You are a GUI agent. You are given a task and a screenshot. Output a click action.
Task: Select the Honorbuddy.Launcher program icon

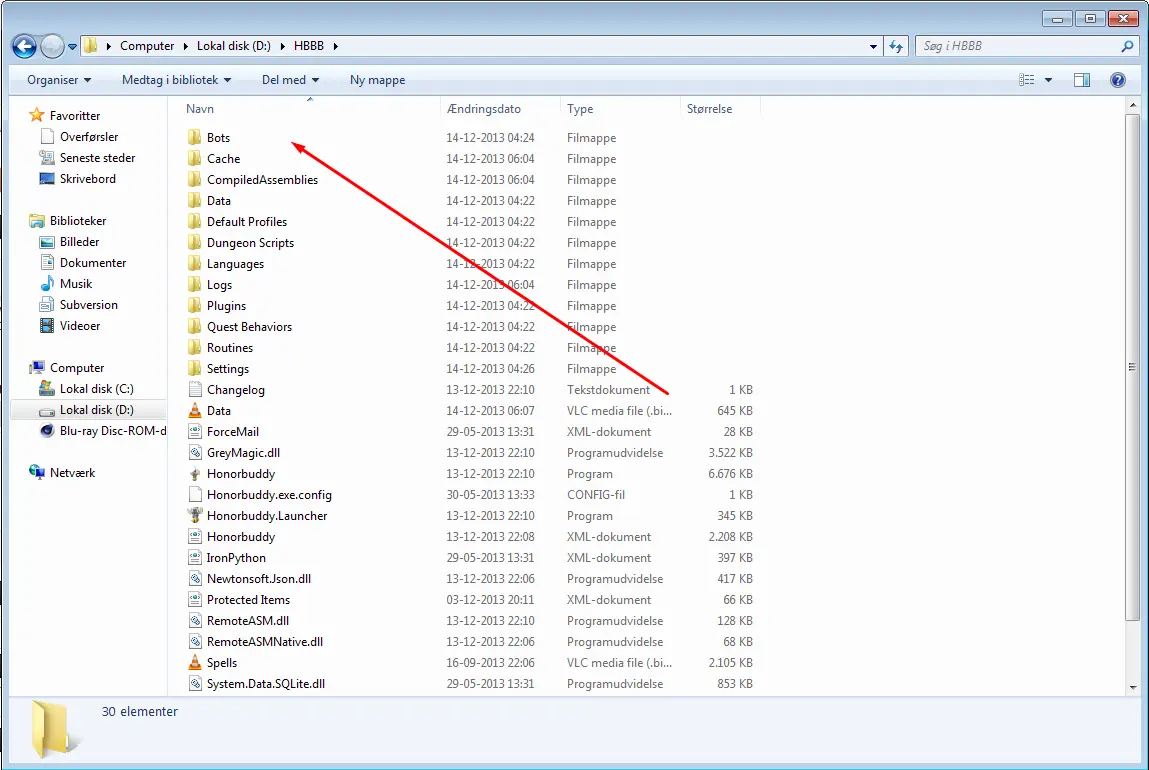point(195,516)
